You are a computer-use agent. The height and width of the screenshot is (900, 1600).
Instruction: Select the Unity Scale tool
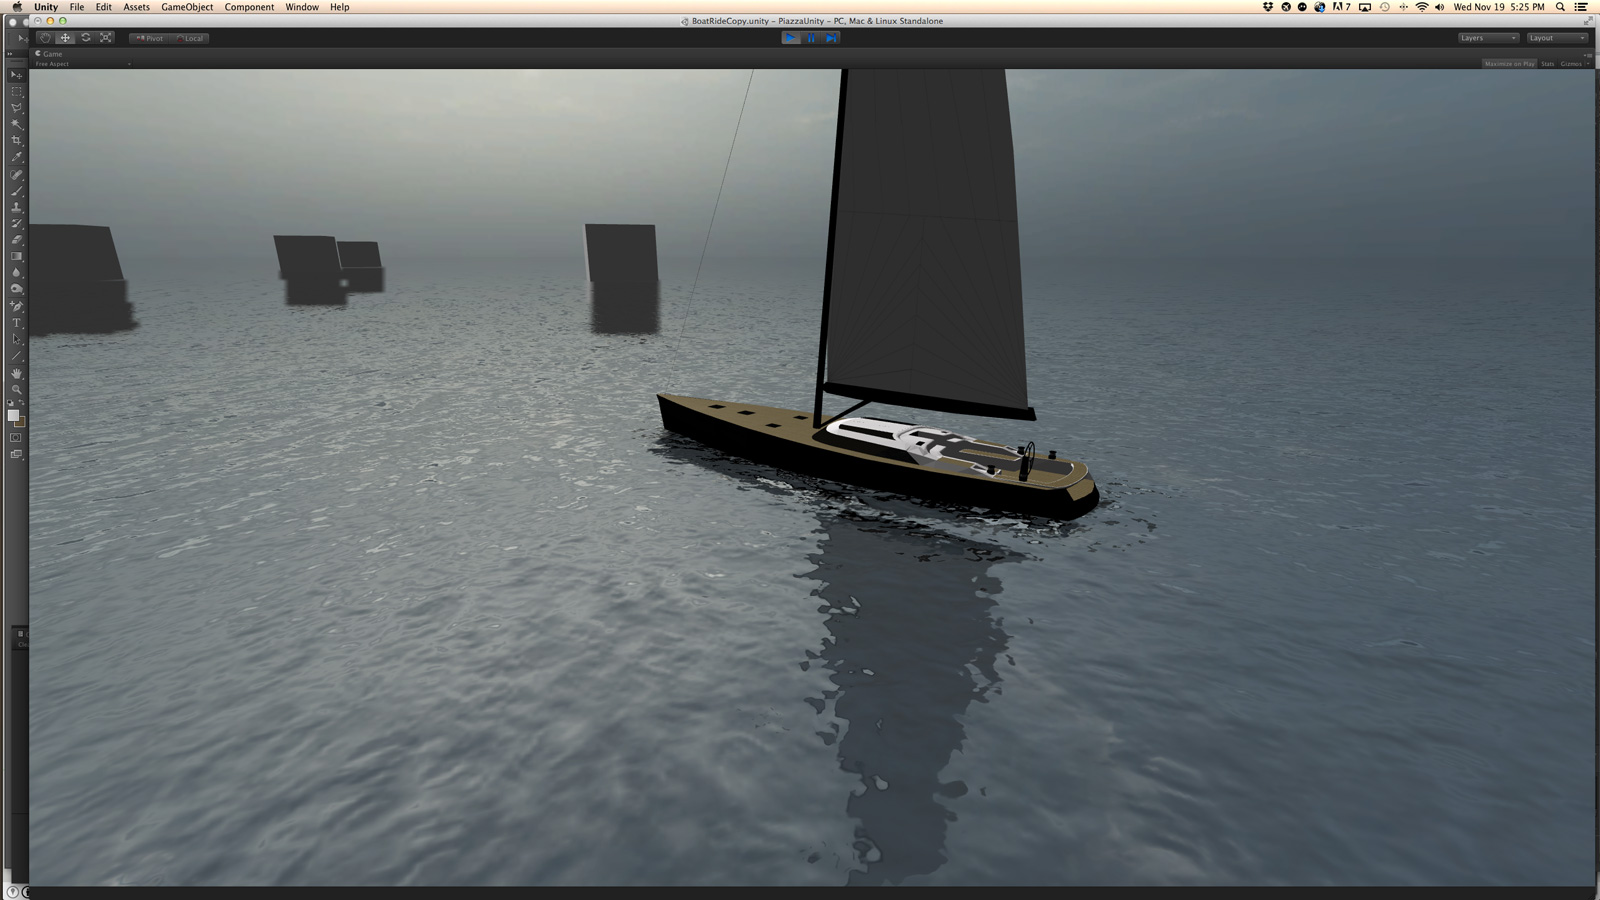(x=105, y=38)
